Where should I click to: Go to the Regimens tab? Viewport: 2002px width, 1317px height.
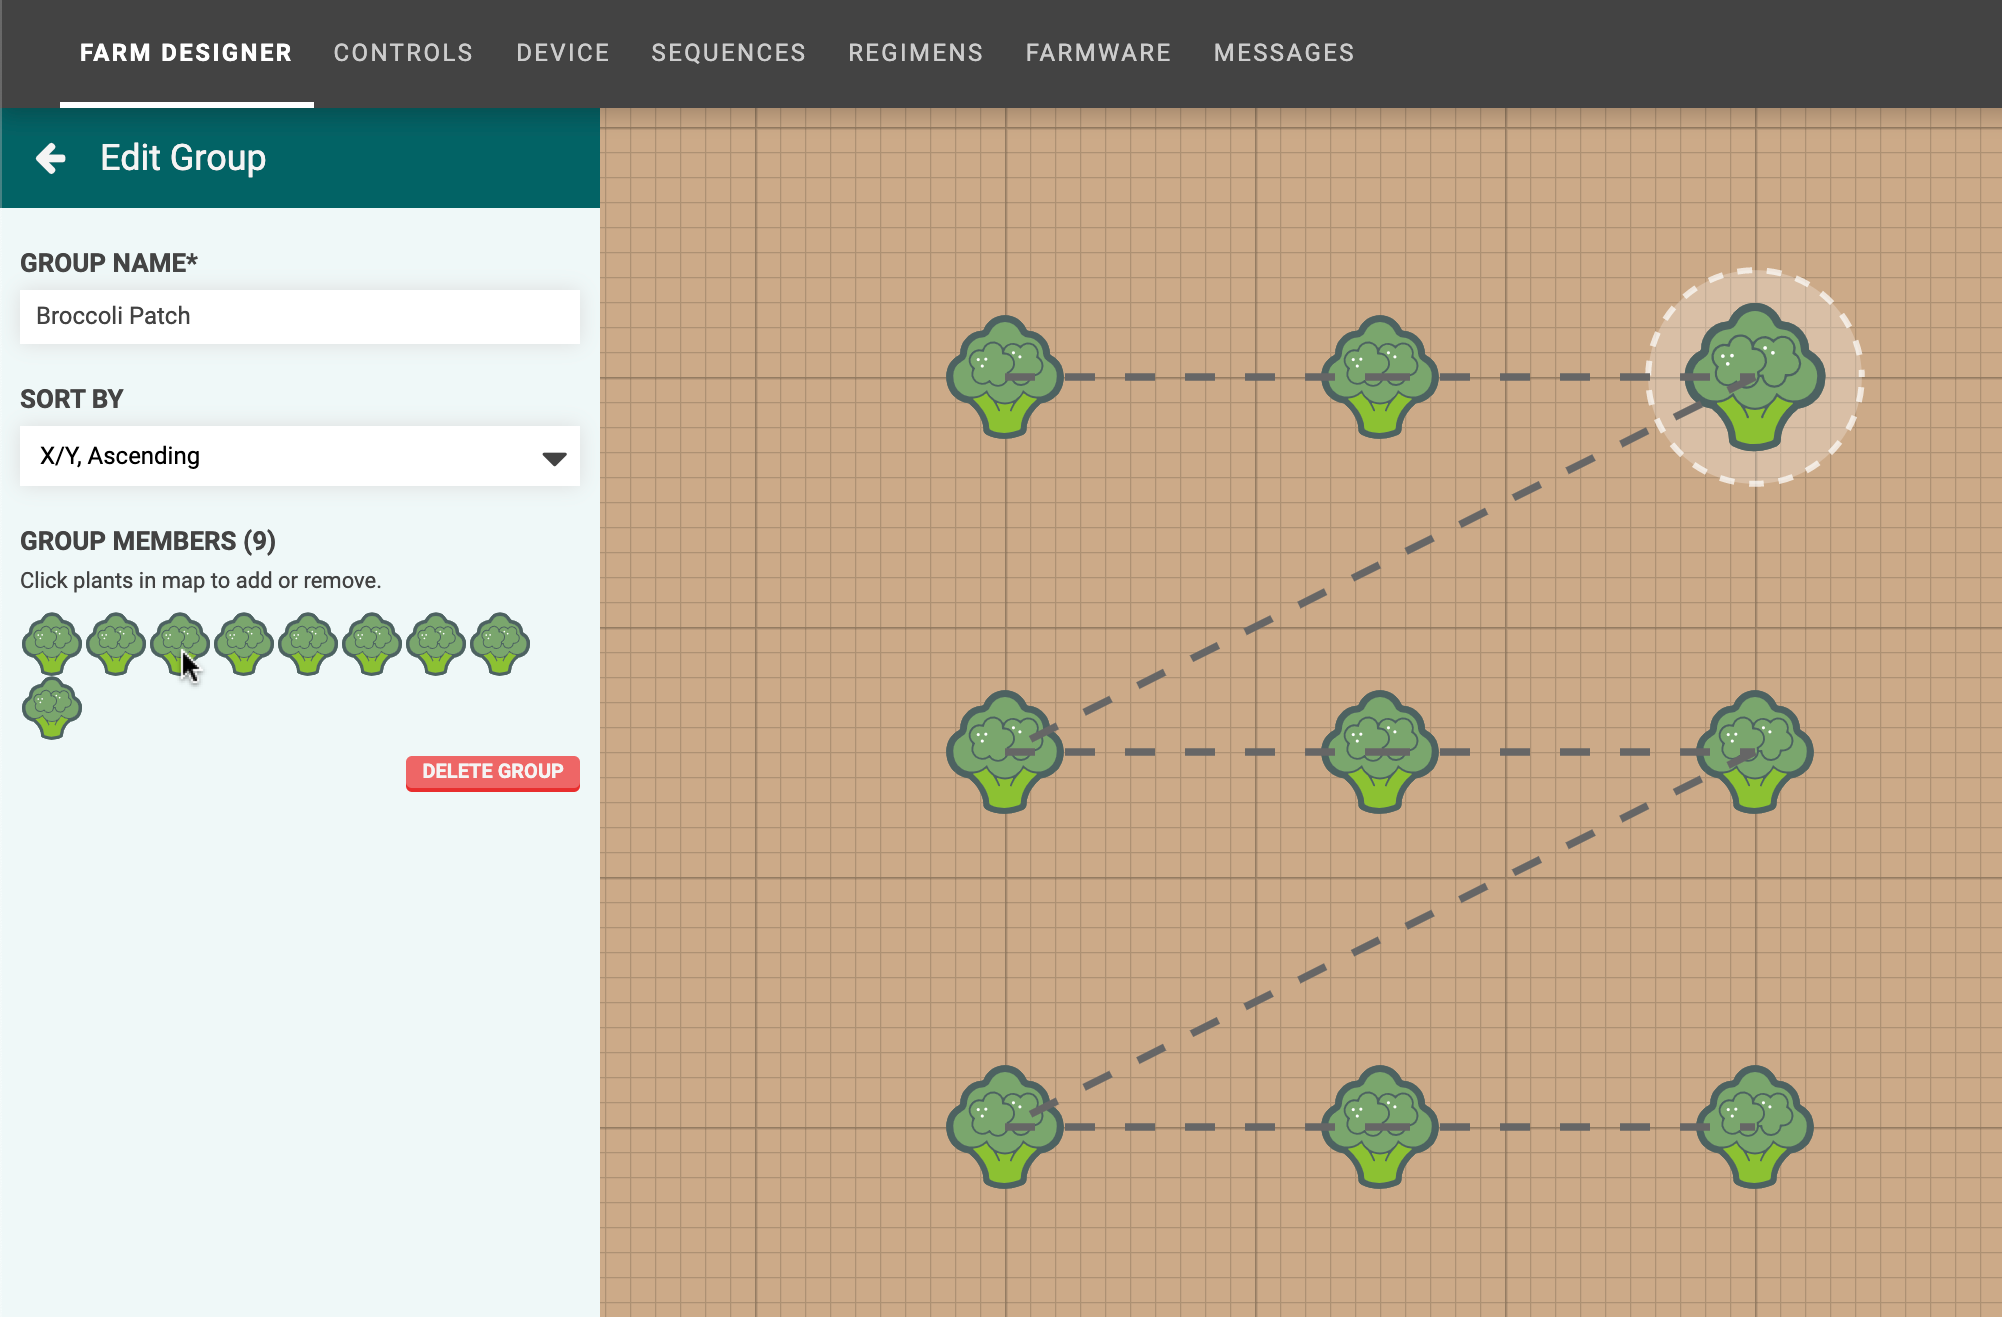click(915, 53)
